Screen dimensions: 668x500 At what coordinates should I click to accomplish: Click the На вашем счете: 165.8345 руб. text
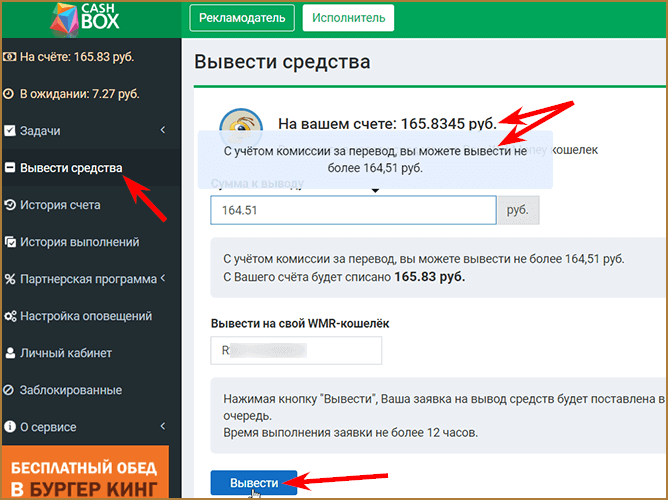pos(387,124)
